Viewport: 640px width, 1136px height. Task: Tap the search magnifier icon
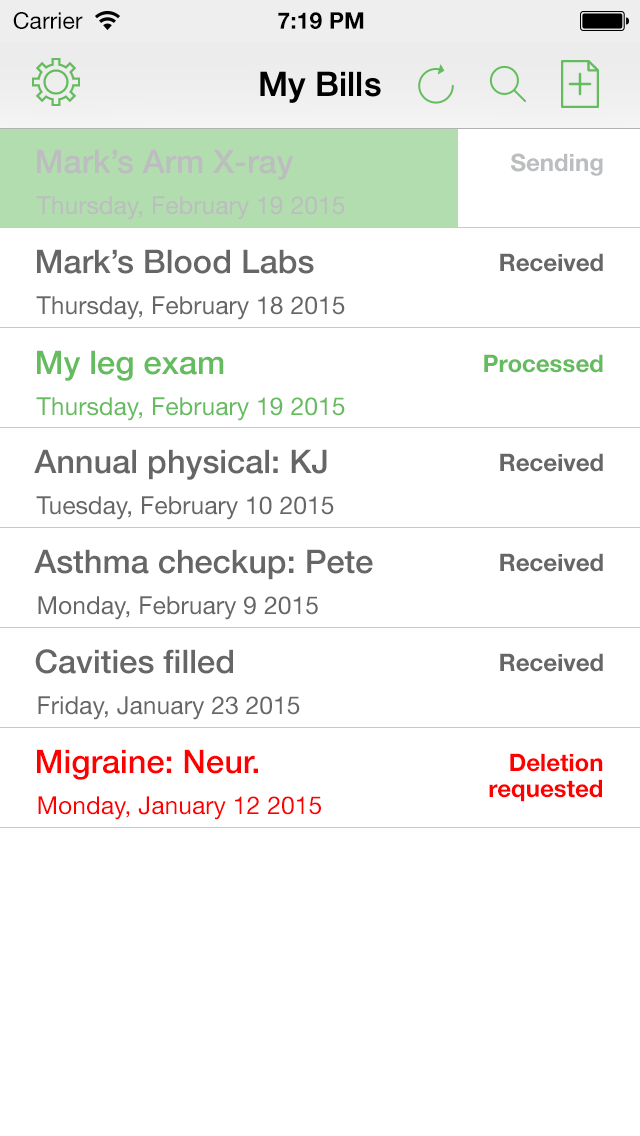[x=508, y=84]
